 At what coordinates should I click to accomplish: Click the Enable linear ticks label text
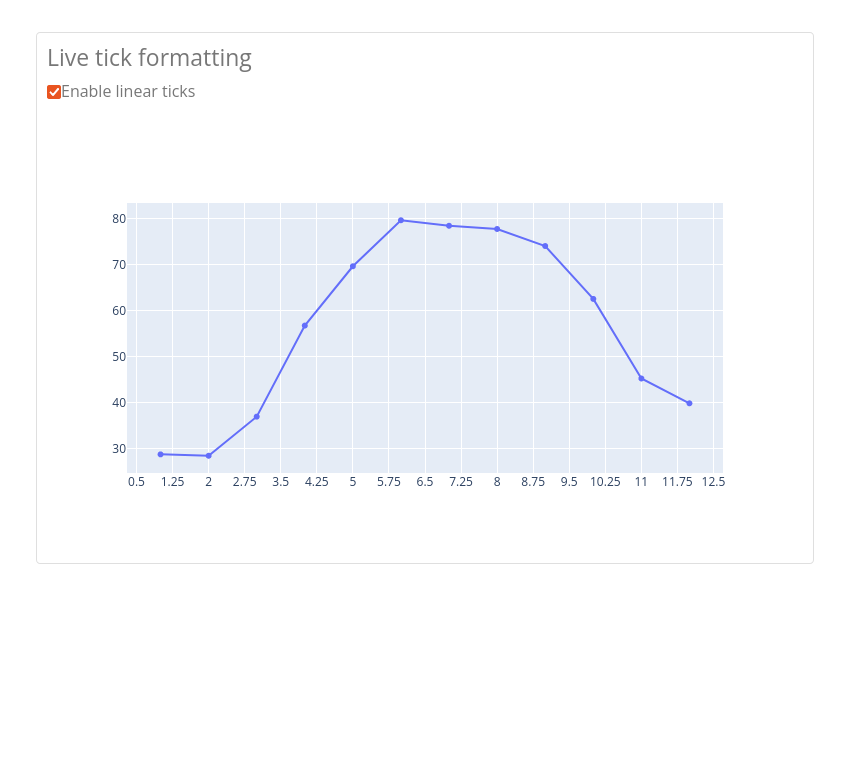[x=128, y=92]
